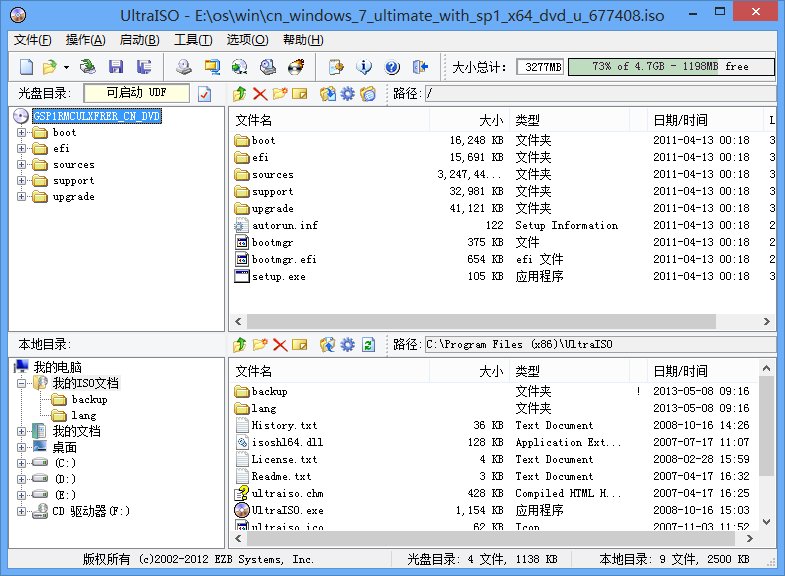
Task: Click the blue information toolbar icon
Action: tap(364, 67)
